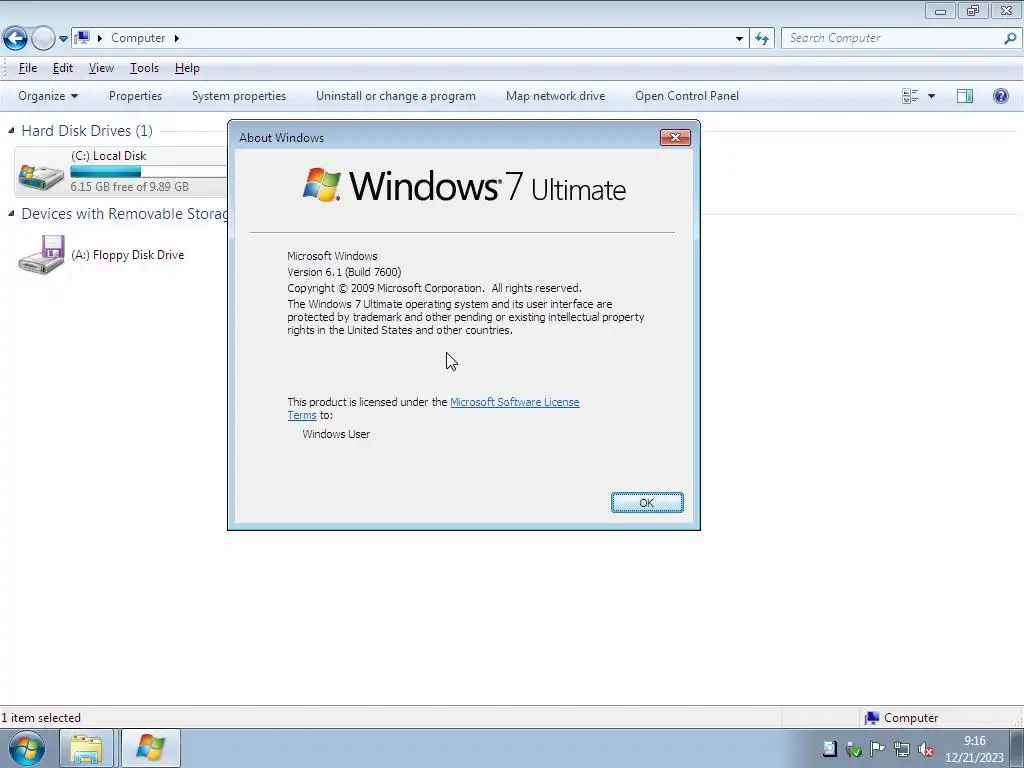
Task: Open the Help menu
Action: 187,68
